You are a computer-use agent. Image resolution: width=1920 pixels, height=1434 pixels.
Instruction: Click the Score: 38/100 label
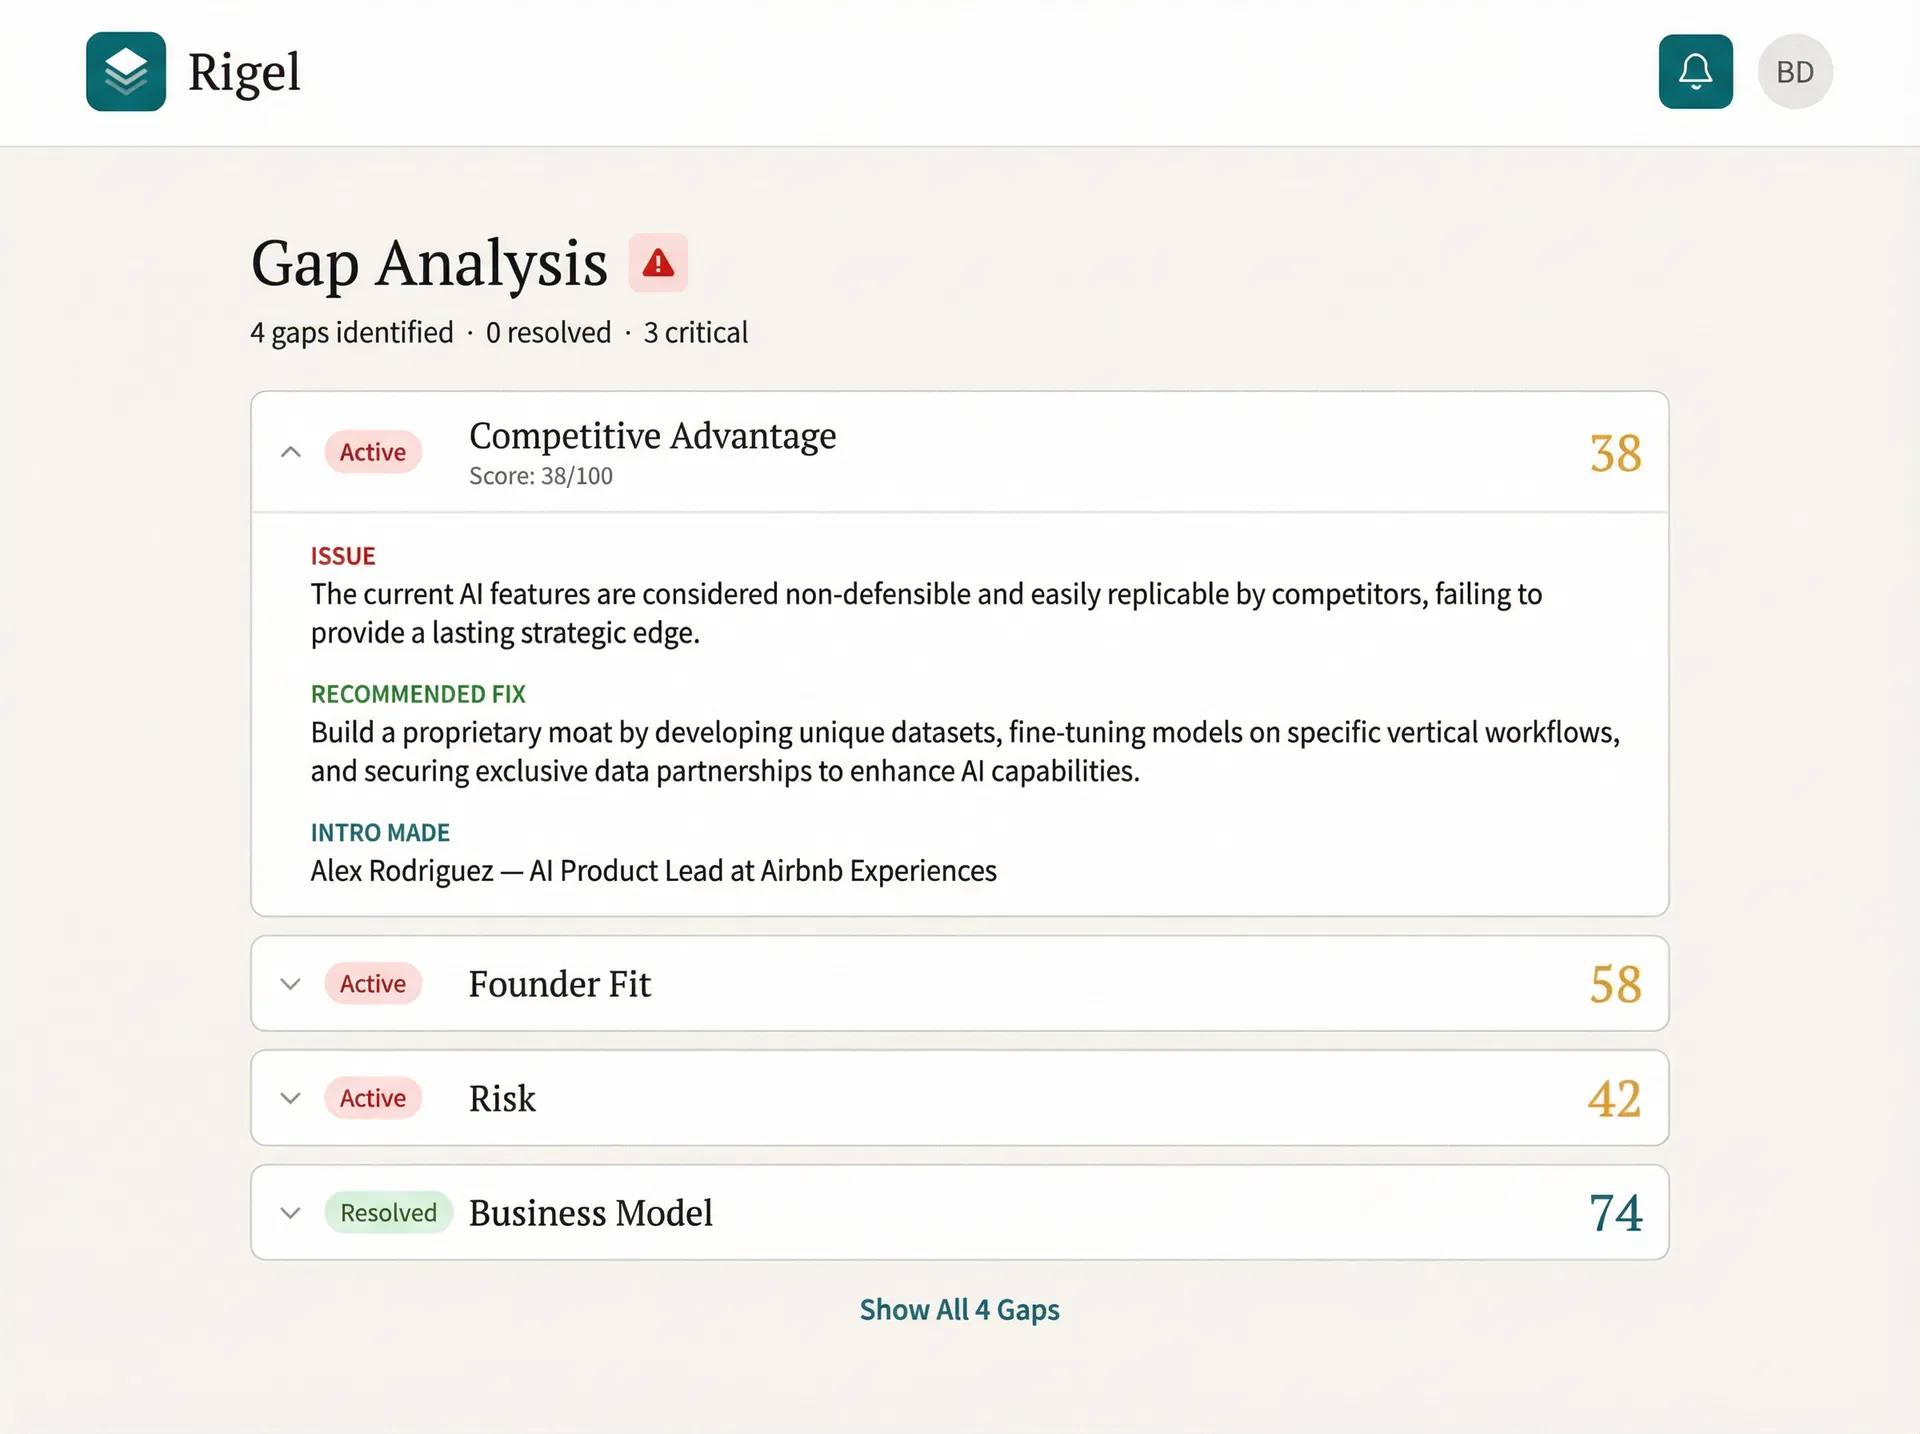point(540,475)
